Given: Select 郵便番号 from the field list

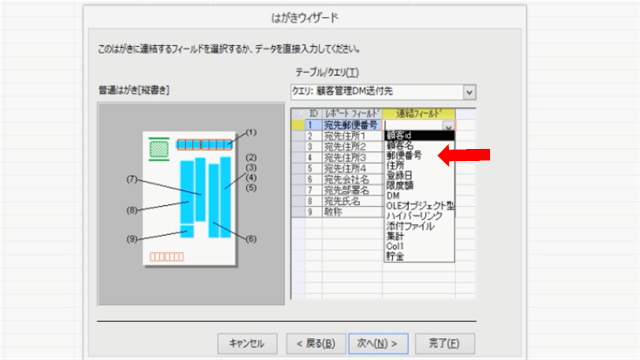Looking at the screenshot, I should (404, 155).
